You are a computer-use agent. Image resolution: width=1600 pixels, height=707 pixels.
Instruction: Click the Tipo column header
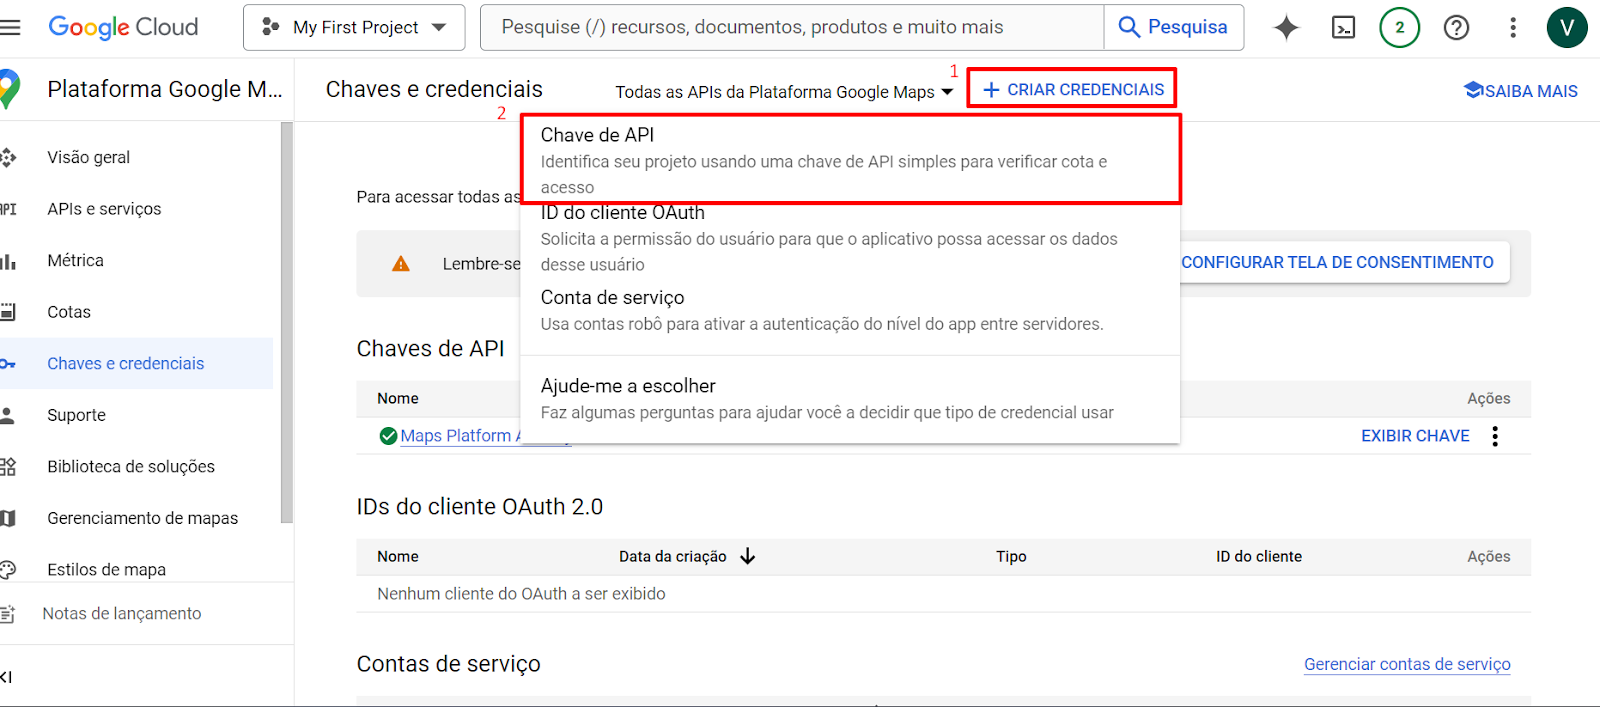pos(1011,556)
